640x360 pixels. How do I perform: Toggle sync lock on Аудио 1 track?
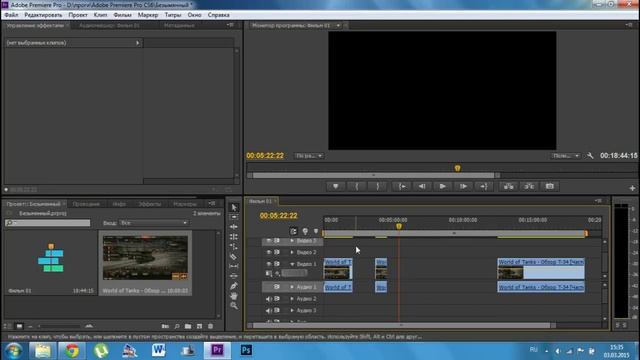[x=277, y=287]
